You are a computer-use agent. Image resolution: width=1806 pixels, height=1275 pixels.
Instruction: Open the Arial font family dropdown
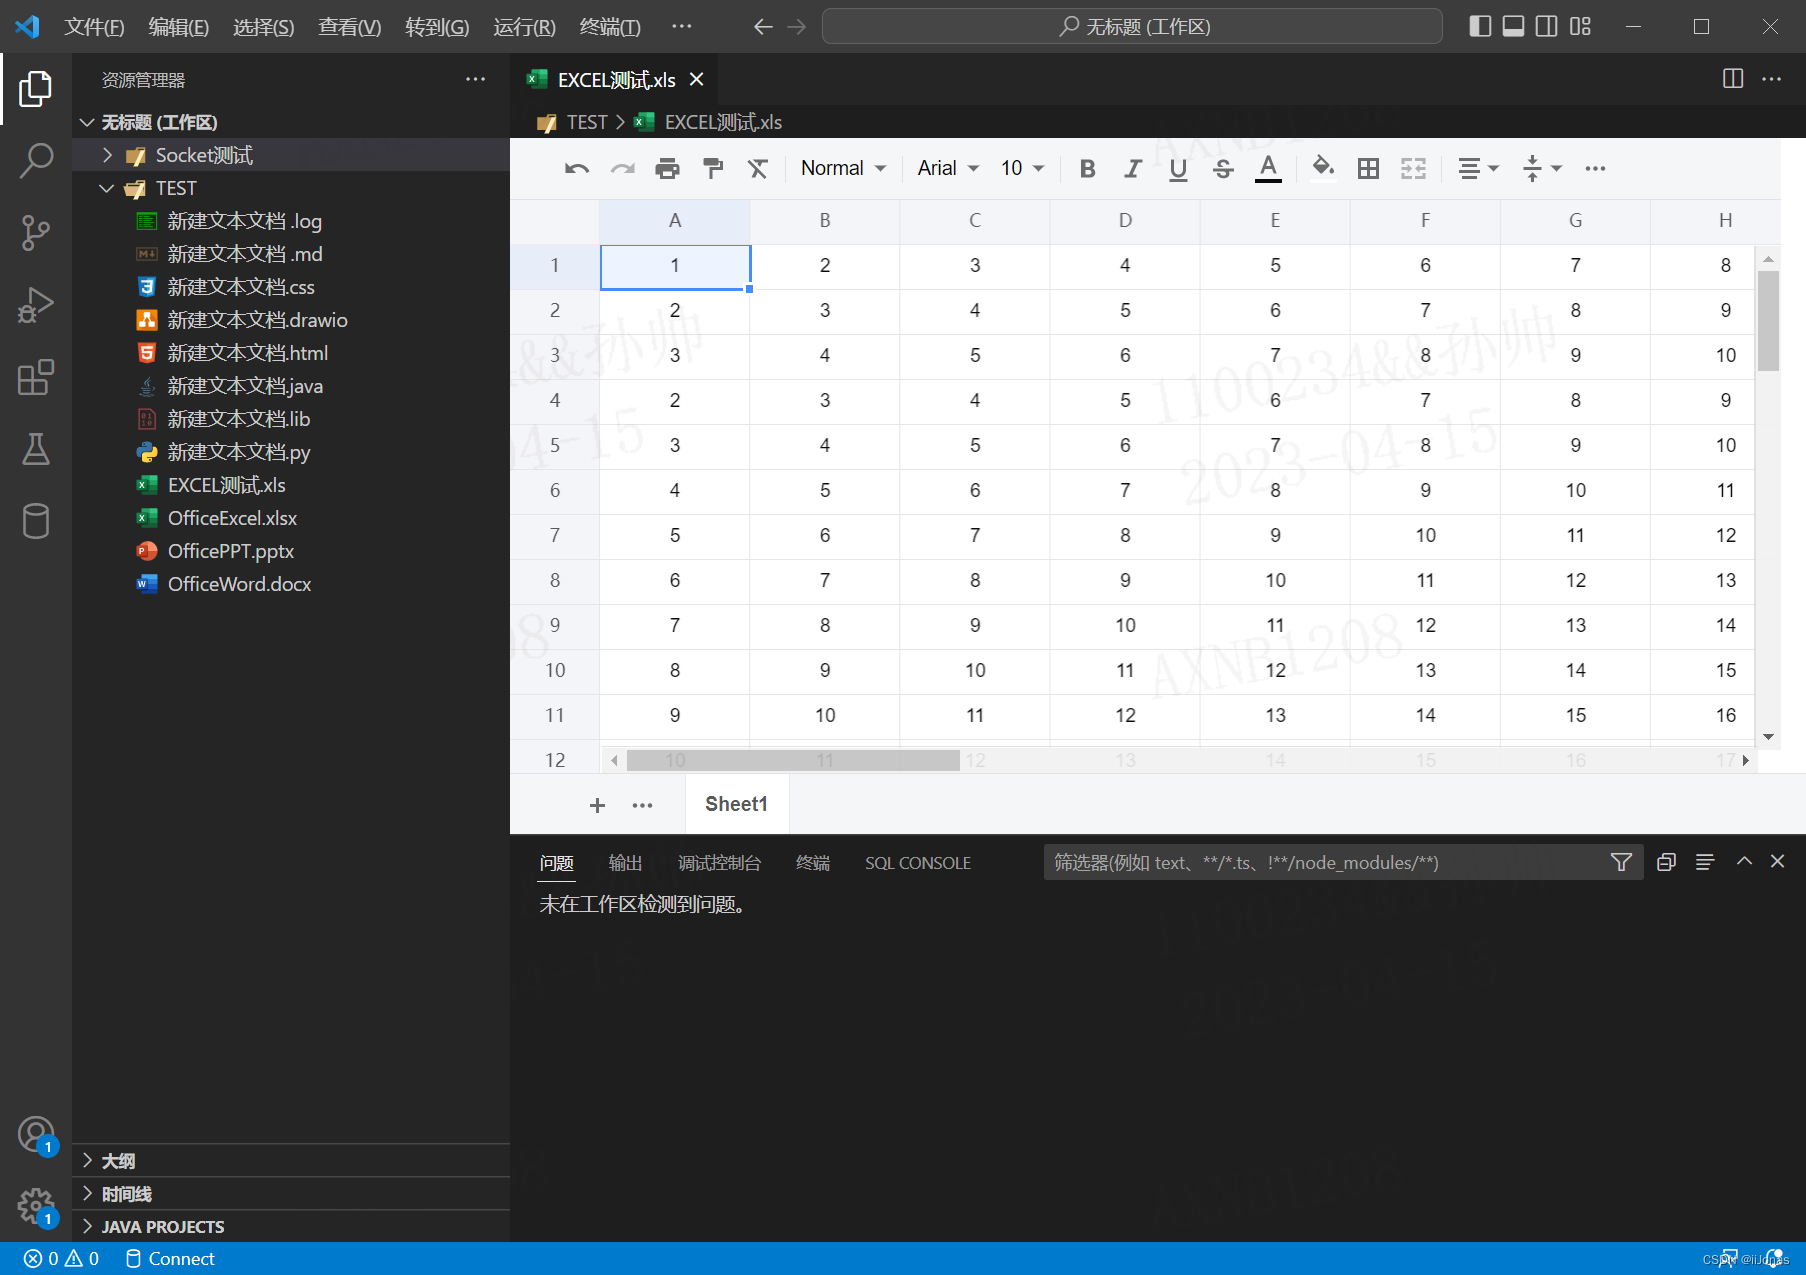[x=944, y=168]
